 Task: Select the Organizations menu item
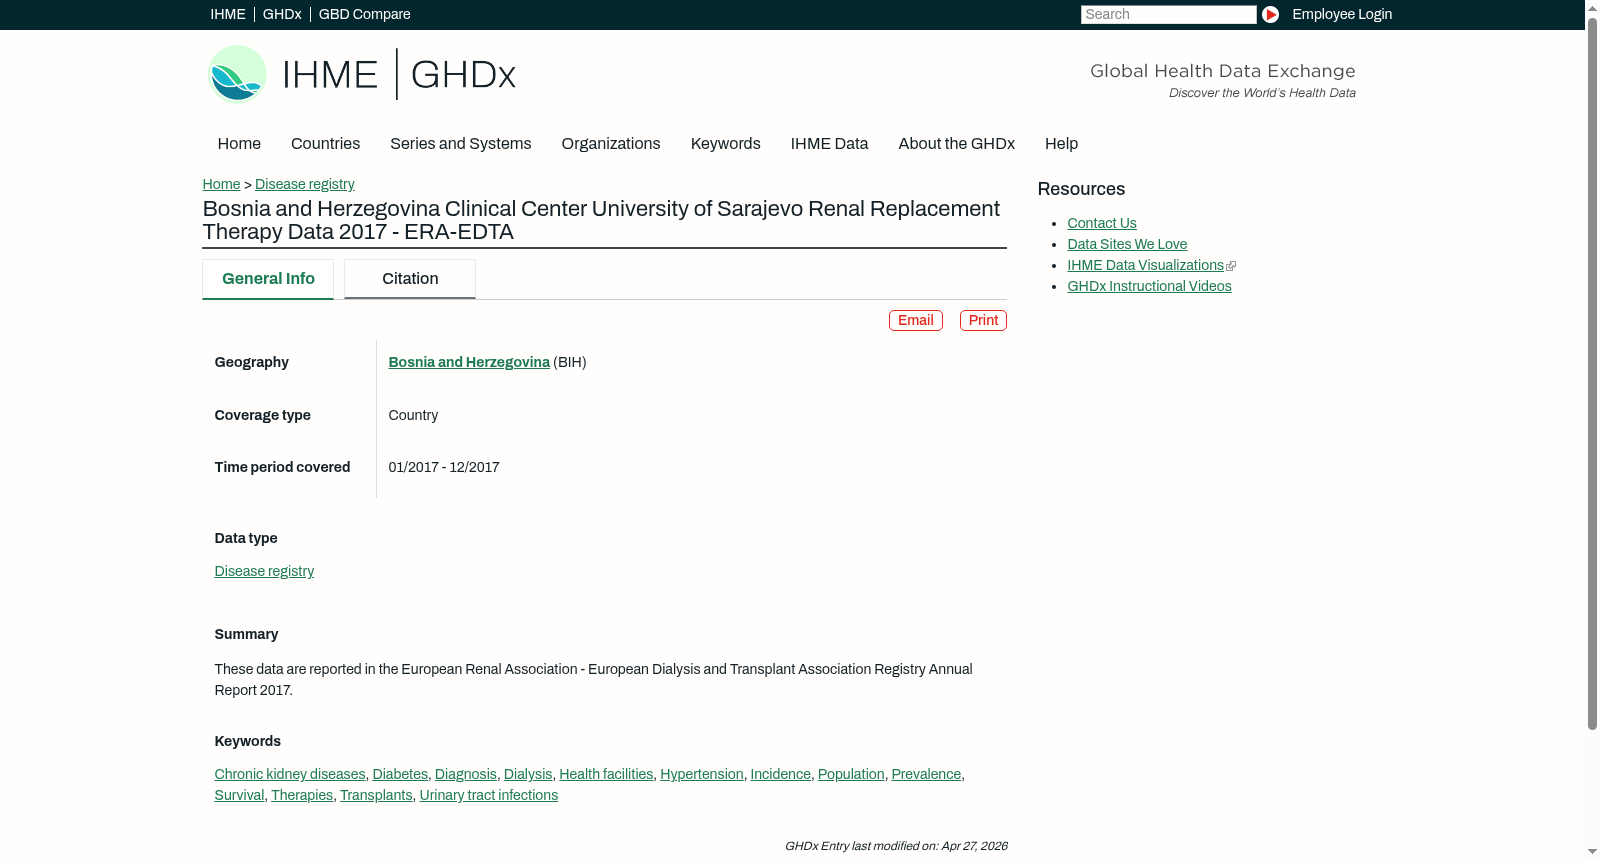tap(611, 144)
